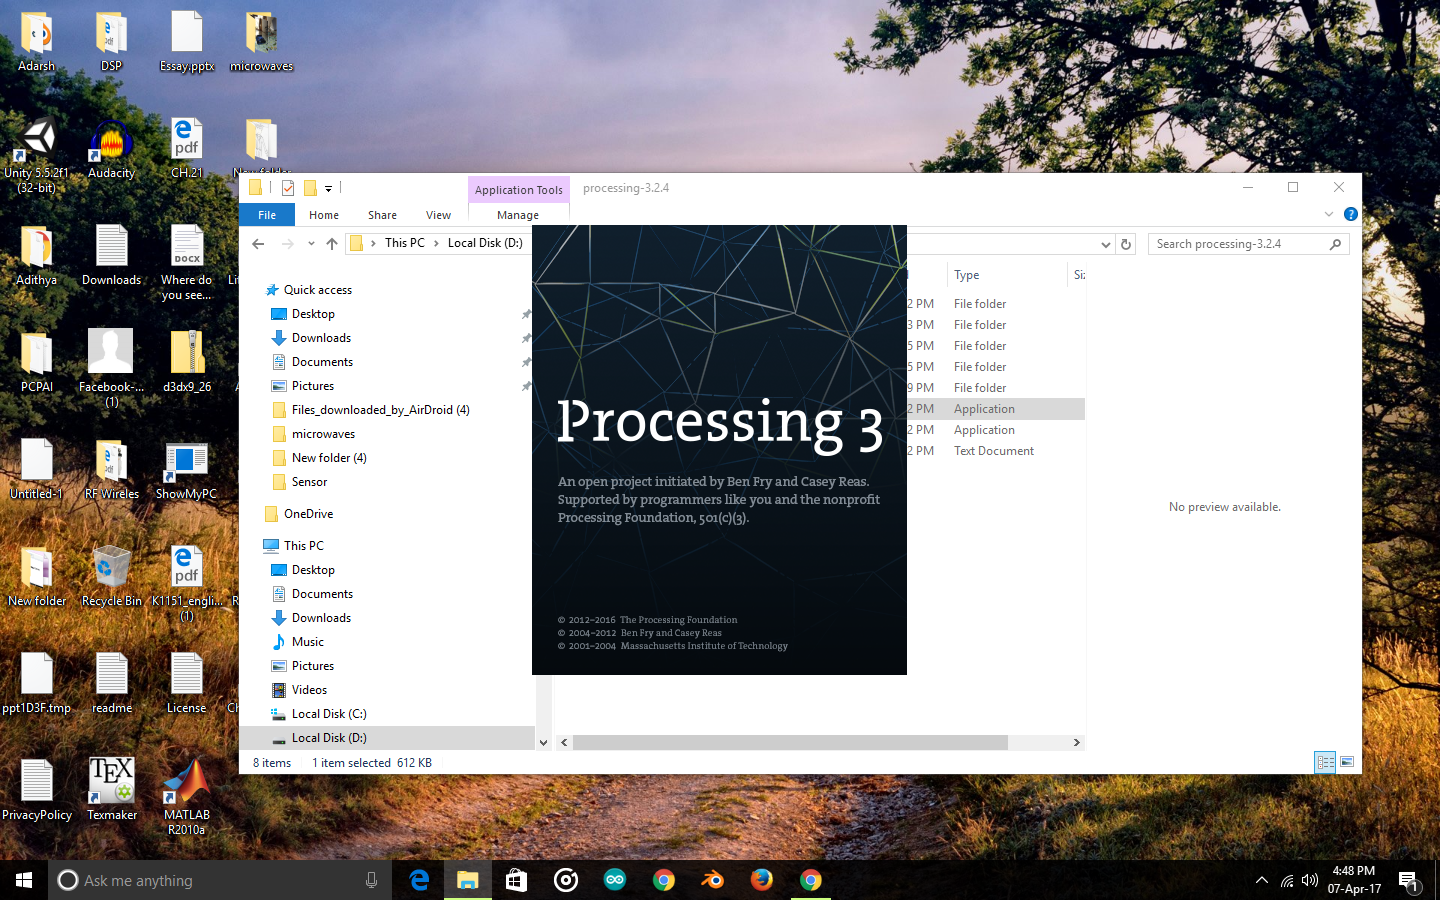Open the Recycle Bin on desktop
The width and height of the screenshot is (1440, 900).
coord(111,576)
